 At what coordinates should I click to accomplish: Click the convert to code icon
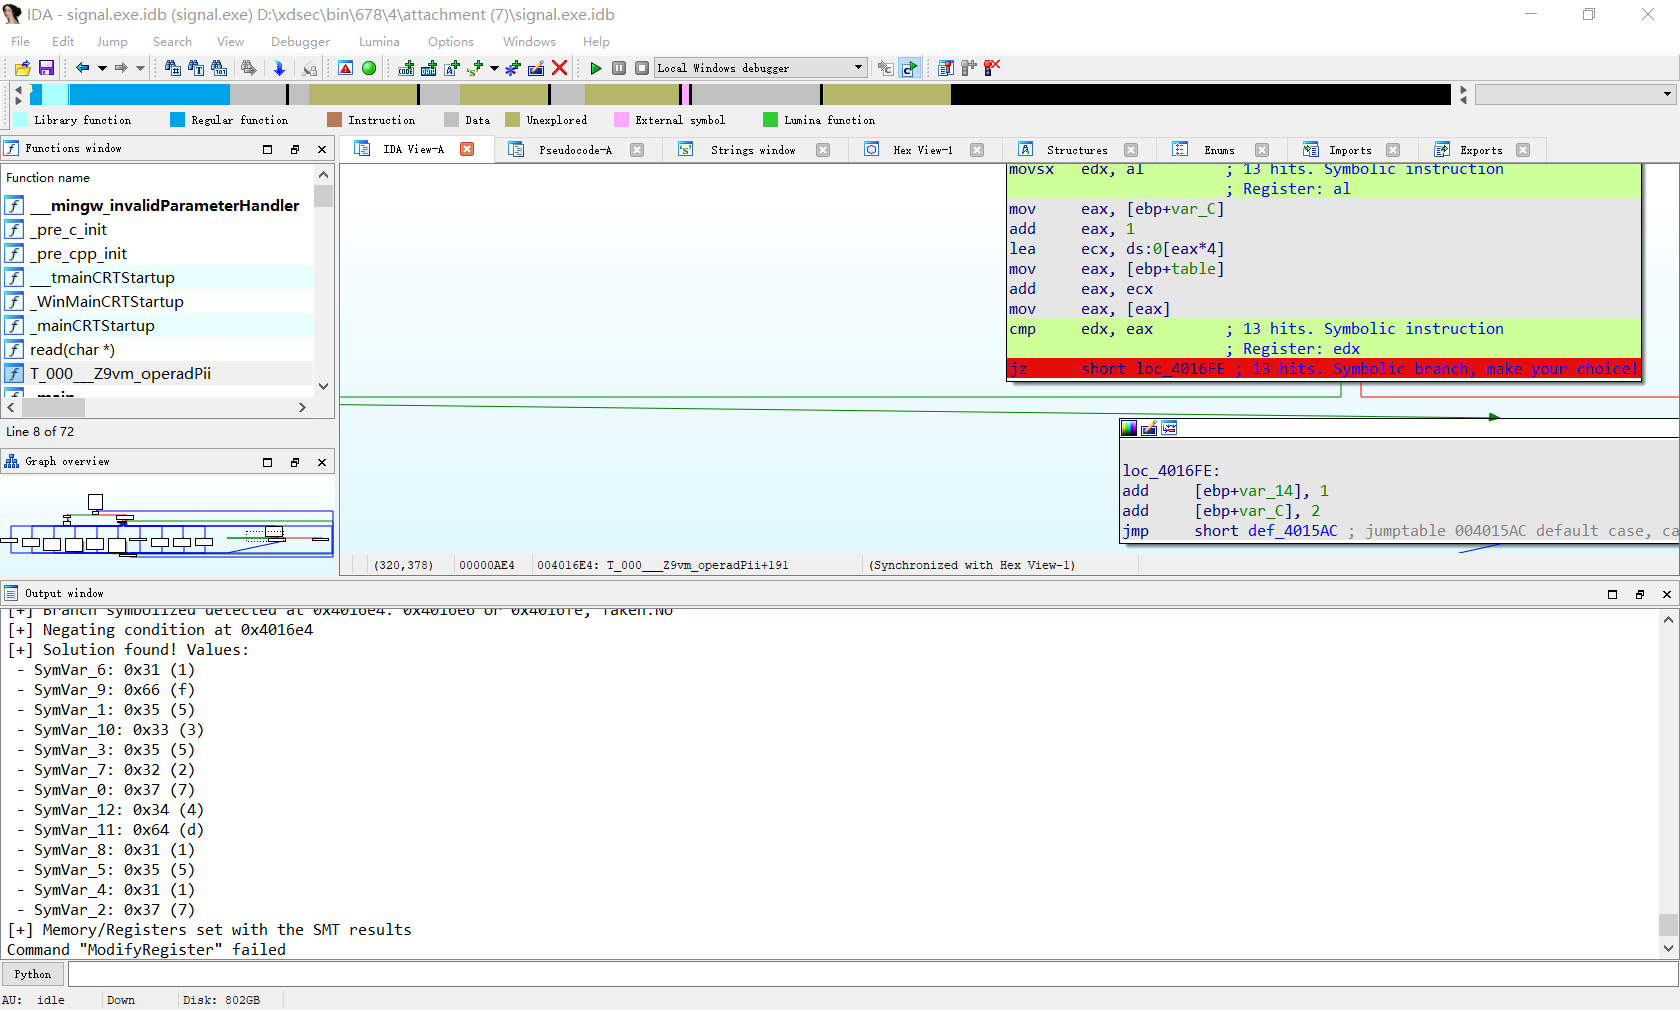coord(406,68)
